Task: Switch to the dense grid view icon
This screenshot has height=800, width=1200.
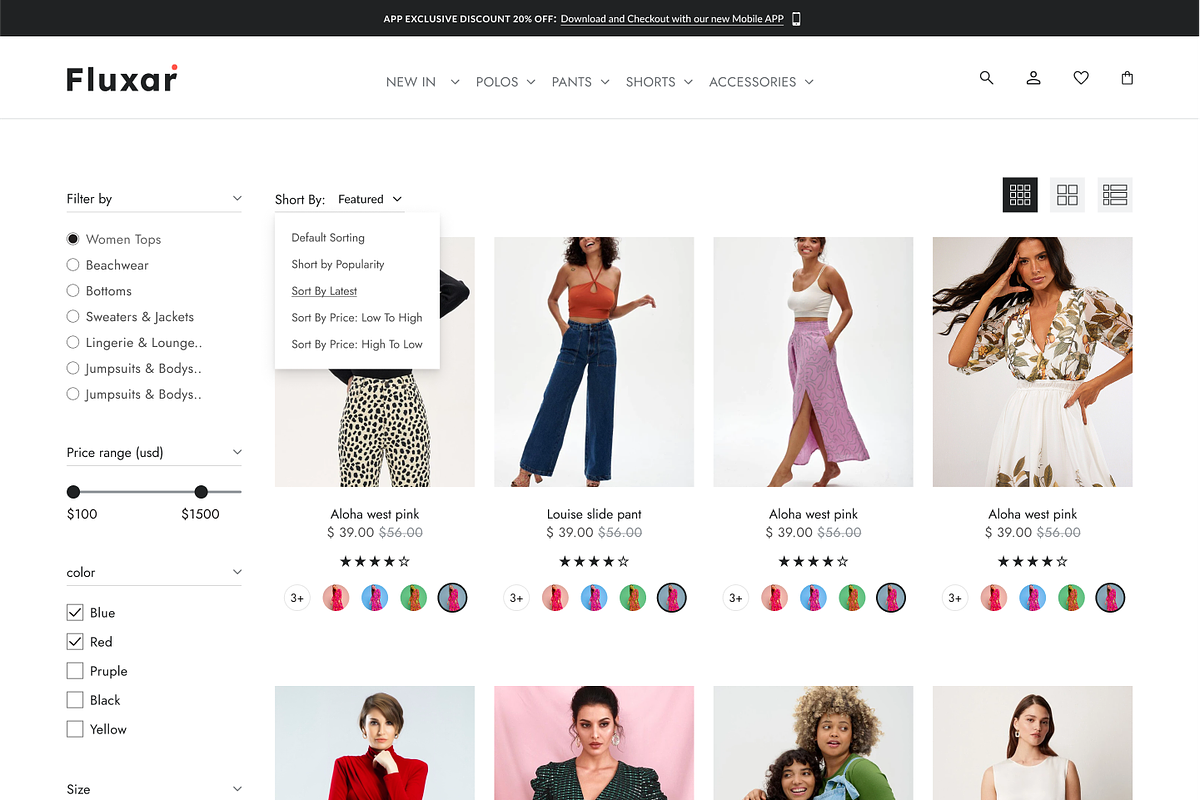Action: tap(1020, 195)
